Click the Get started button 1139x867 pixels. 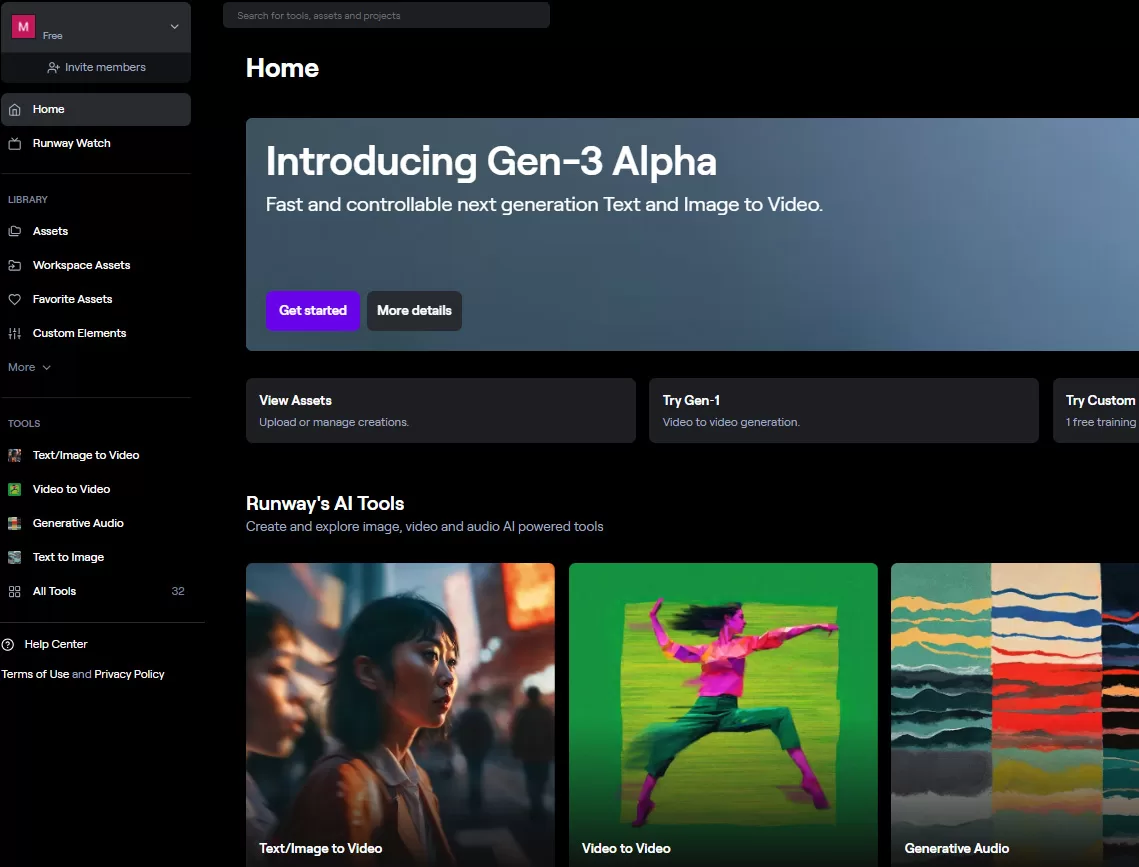coord(312,311)
